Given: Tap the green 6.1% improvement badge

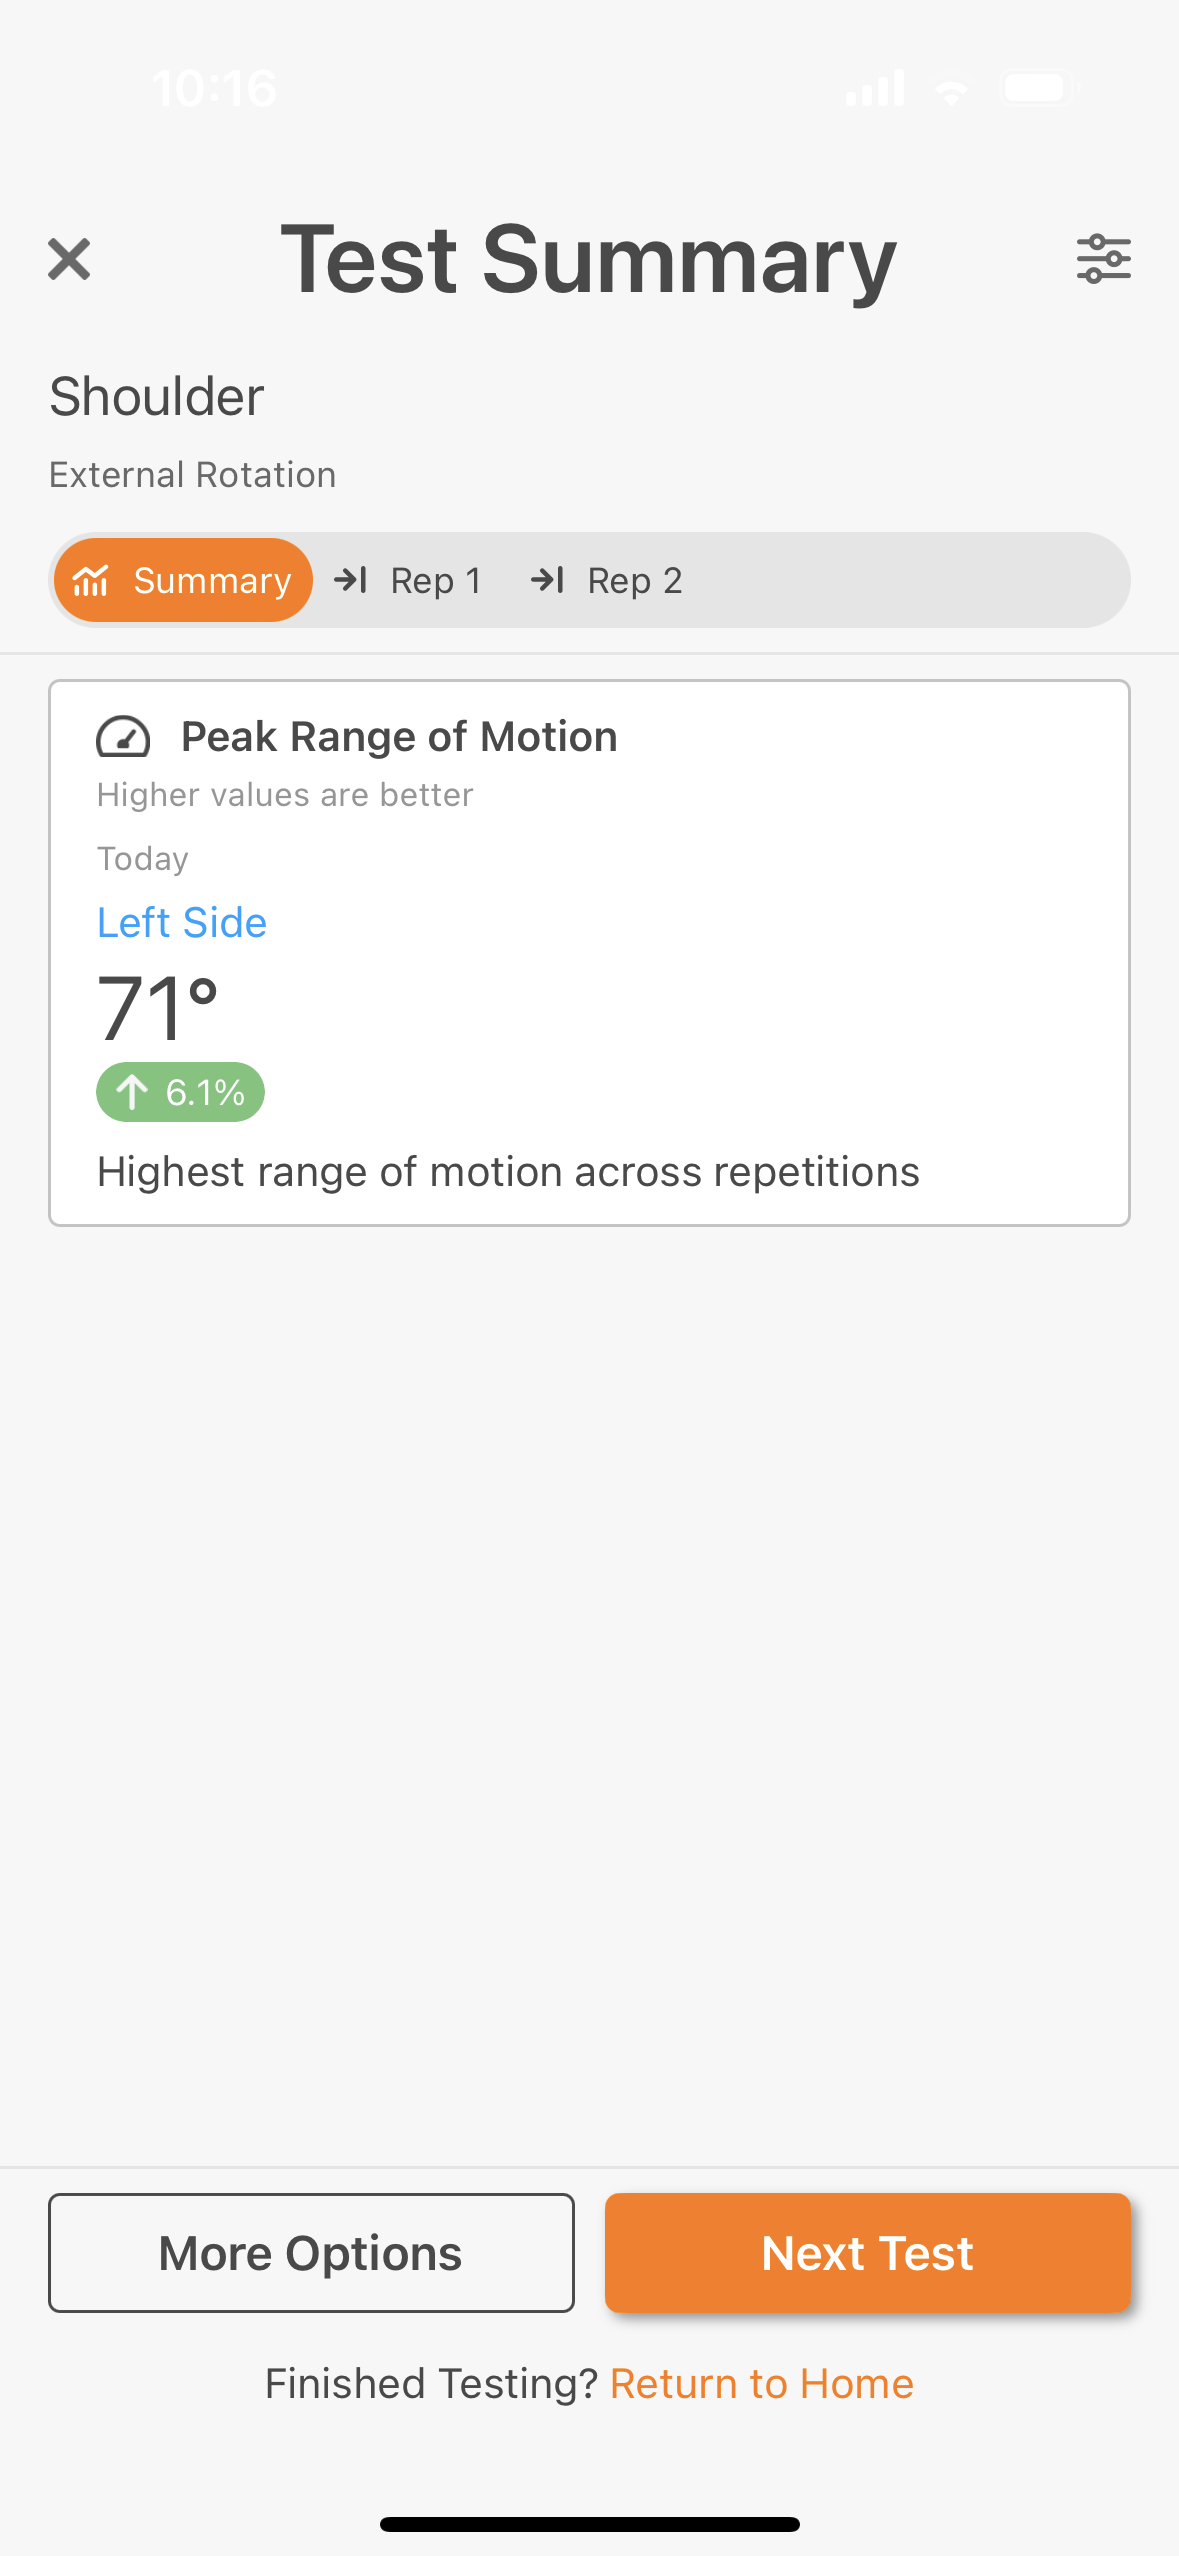Looking at the screenshot, I should pos(180,1092).
